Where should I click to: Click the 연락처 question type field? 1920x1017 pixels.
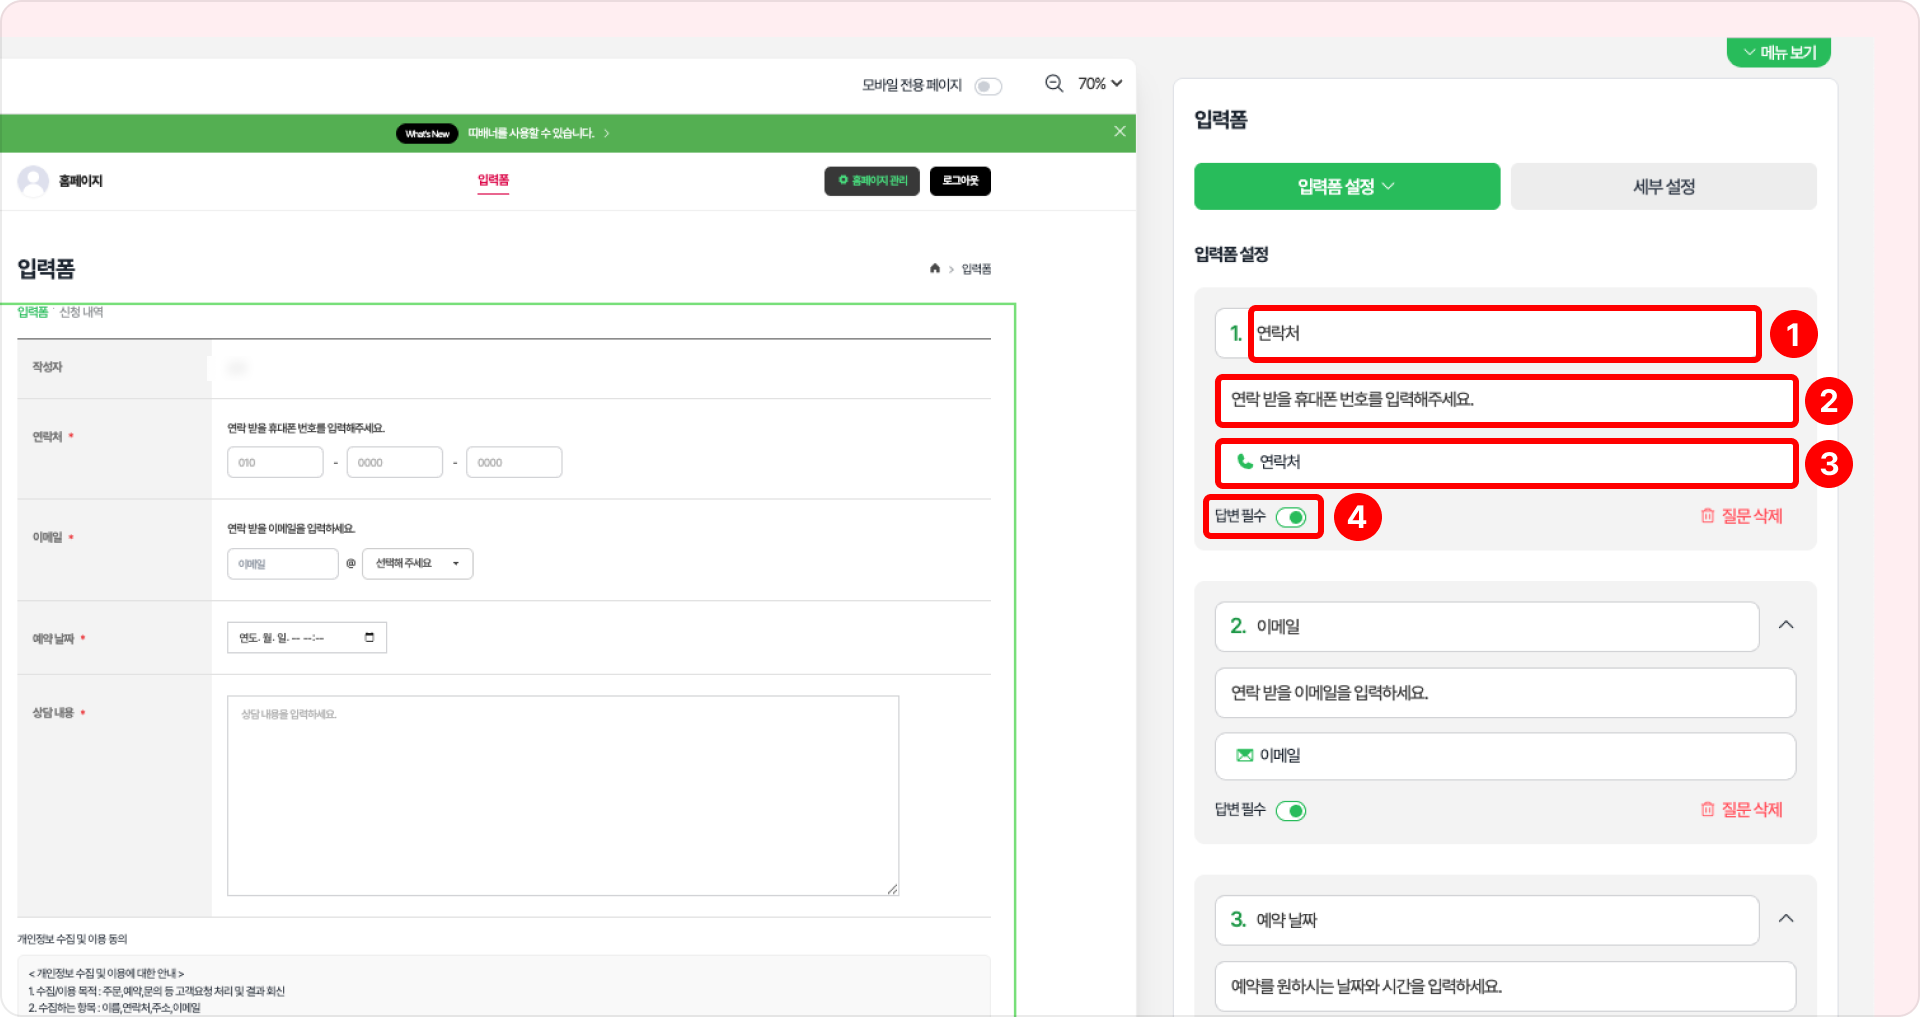pyautogui.click(x=1505, y=463)
